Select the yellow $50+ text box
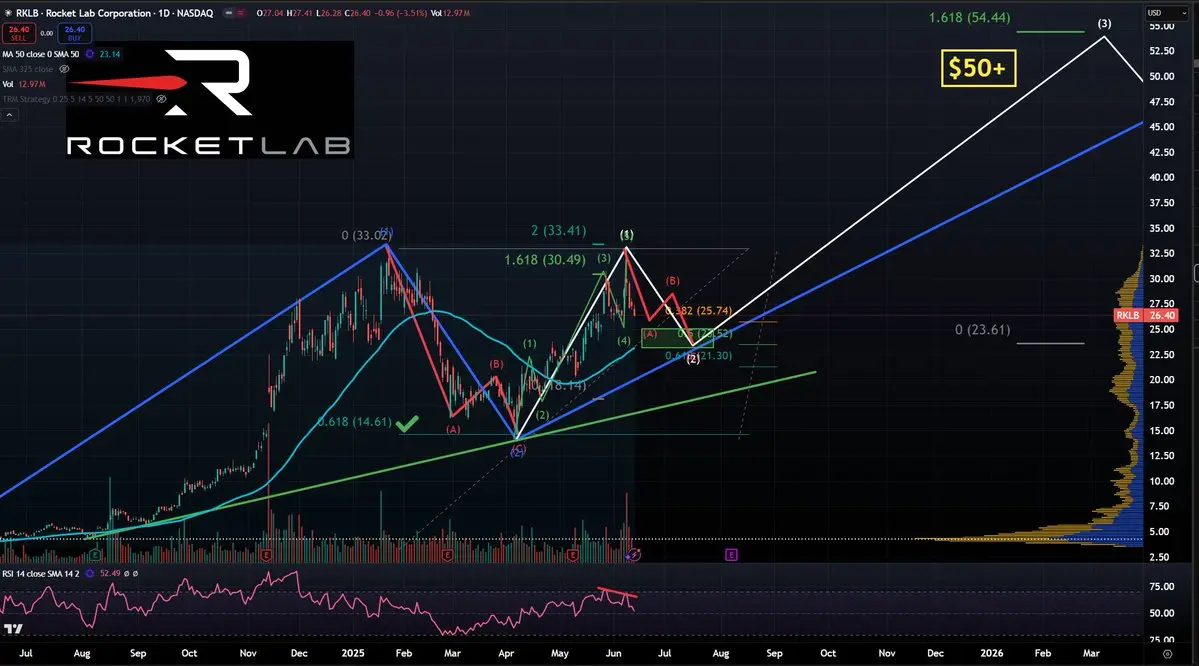The image size is (1199, 666). pyautogui.click(x=978, y=68)
